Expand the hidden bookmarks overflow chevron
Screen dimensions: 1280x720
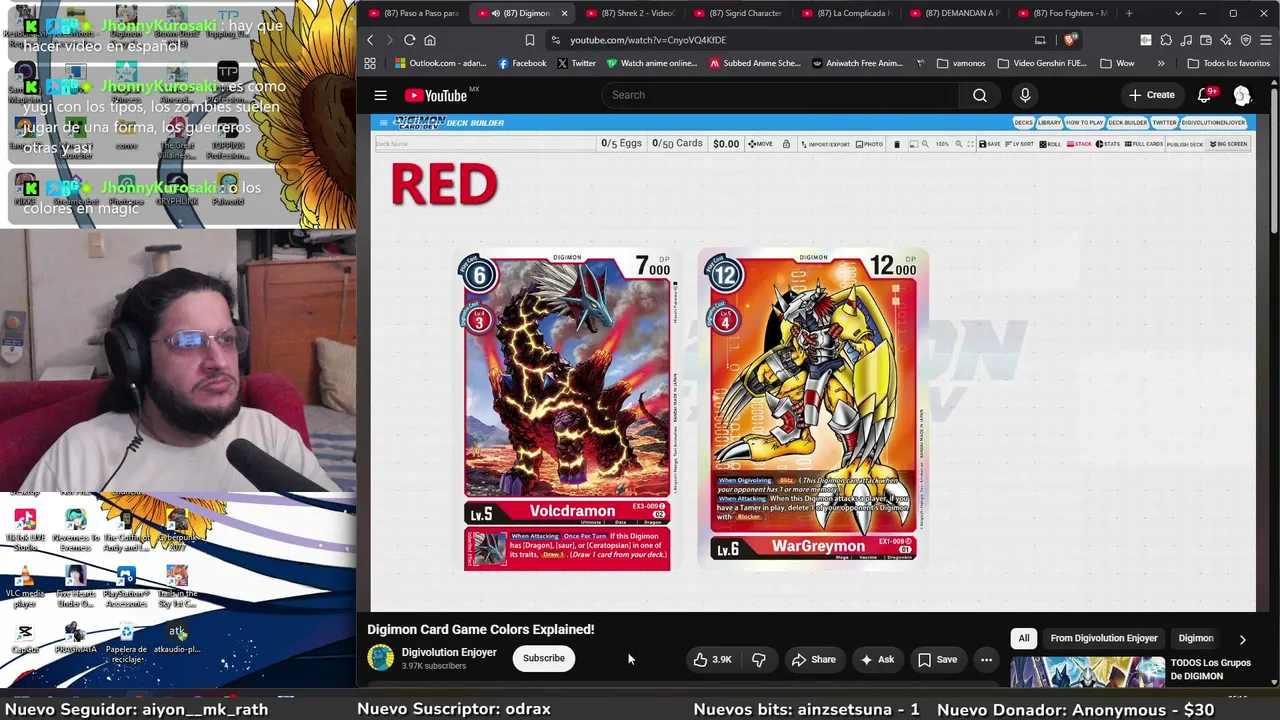pyautogui.click(x=1161, y=63)
